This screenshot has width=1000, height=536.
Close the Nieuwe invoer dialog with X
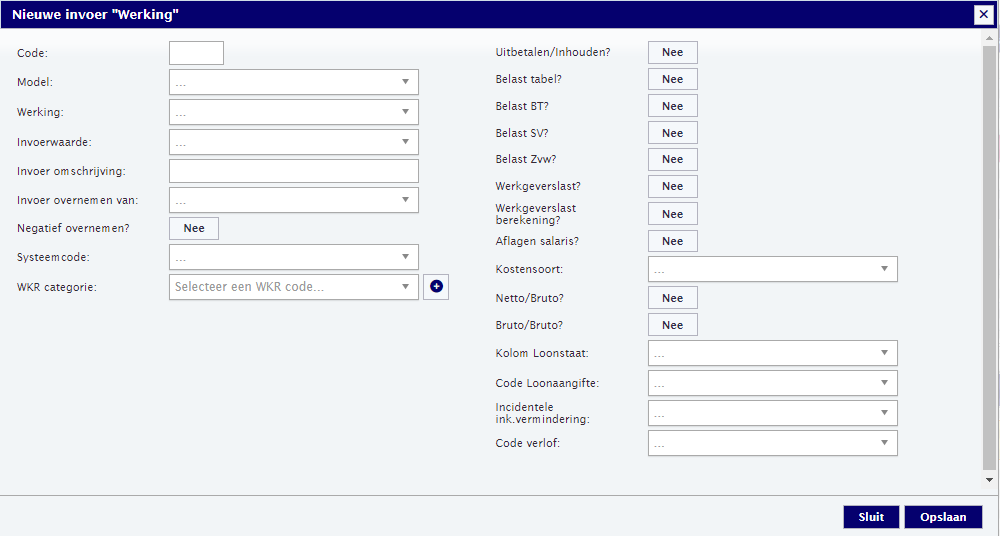click(983, 14)
